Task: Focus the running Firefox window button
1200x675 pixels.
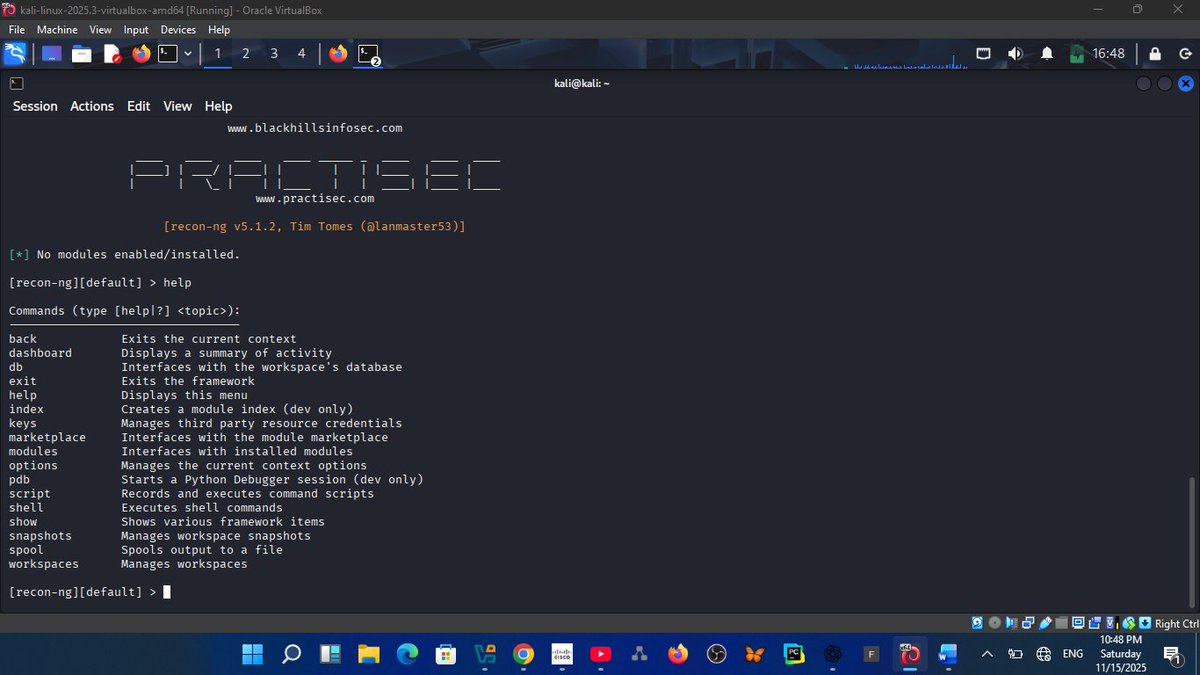Action: 338,54
